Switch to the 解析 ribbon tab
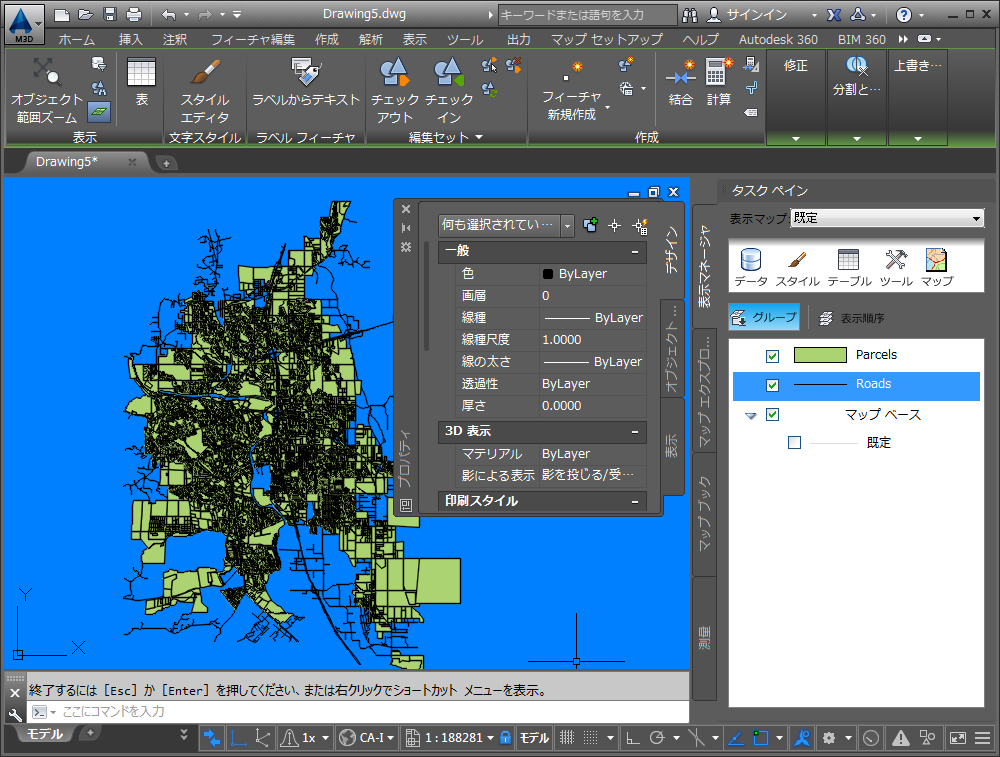Screen dimensions: 1000x757 point(369,40)
